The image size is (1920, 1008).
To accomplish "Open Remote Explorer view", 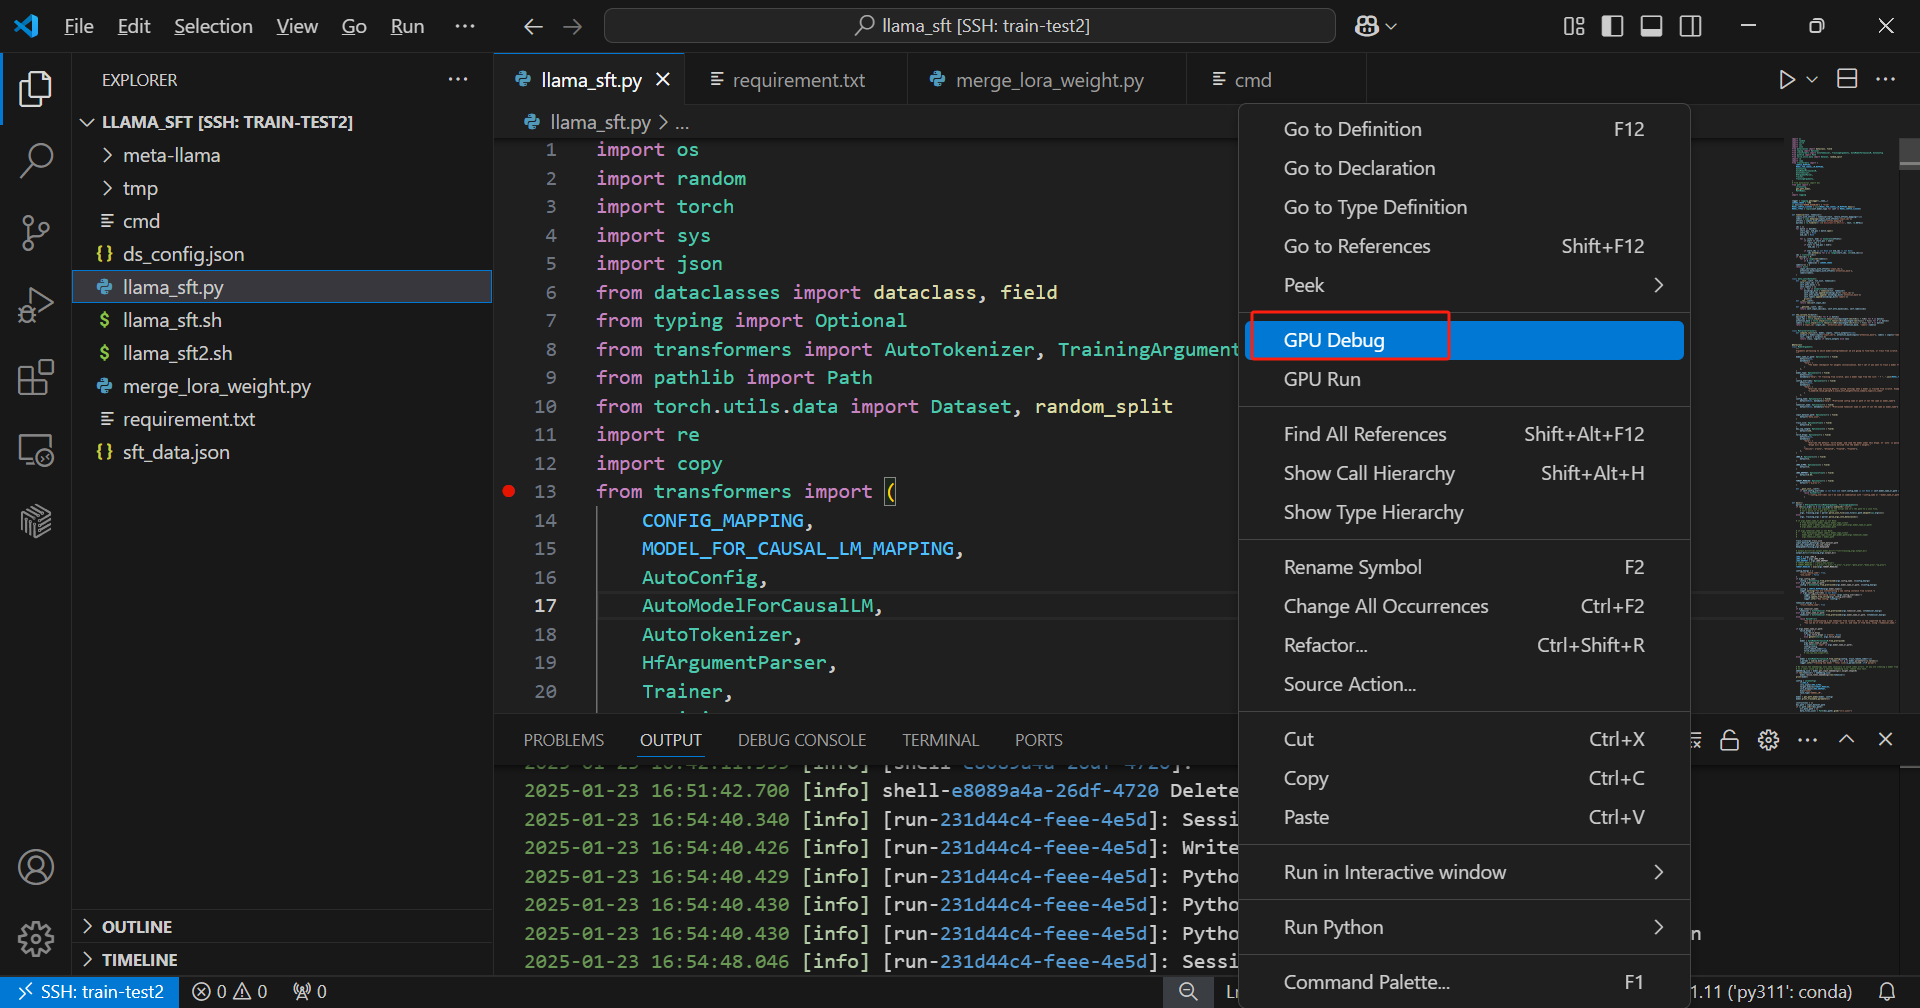I will tap(36, 450).
